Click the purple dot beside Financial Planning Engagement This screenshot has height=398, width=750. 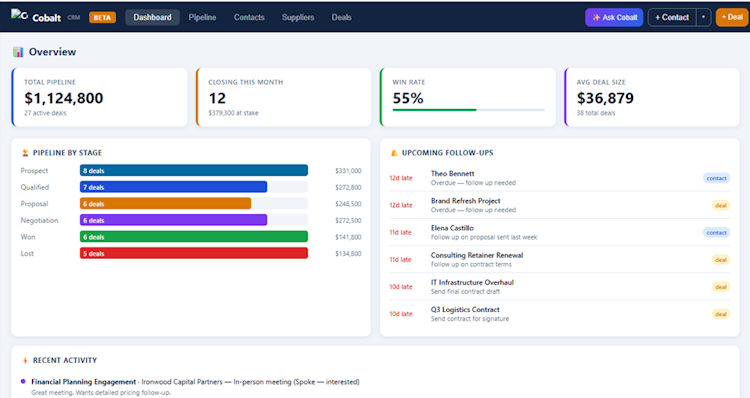pos(23,381)
